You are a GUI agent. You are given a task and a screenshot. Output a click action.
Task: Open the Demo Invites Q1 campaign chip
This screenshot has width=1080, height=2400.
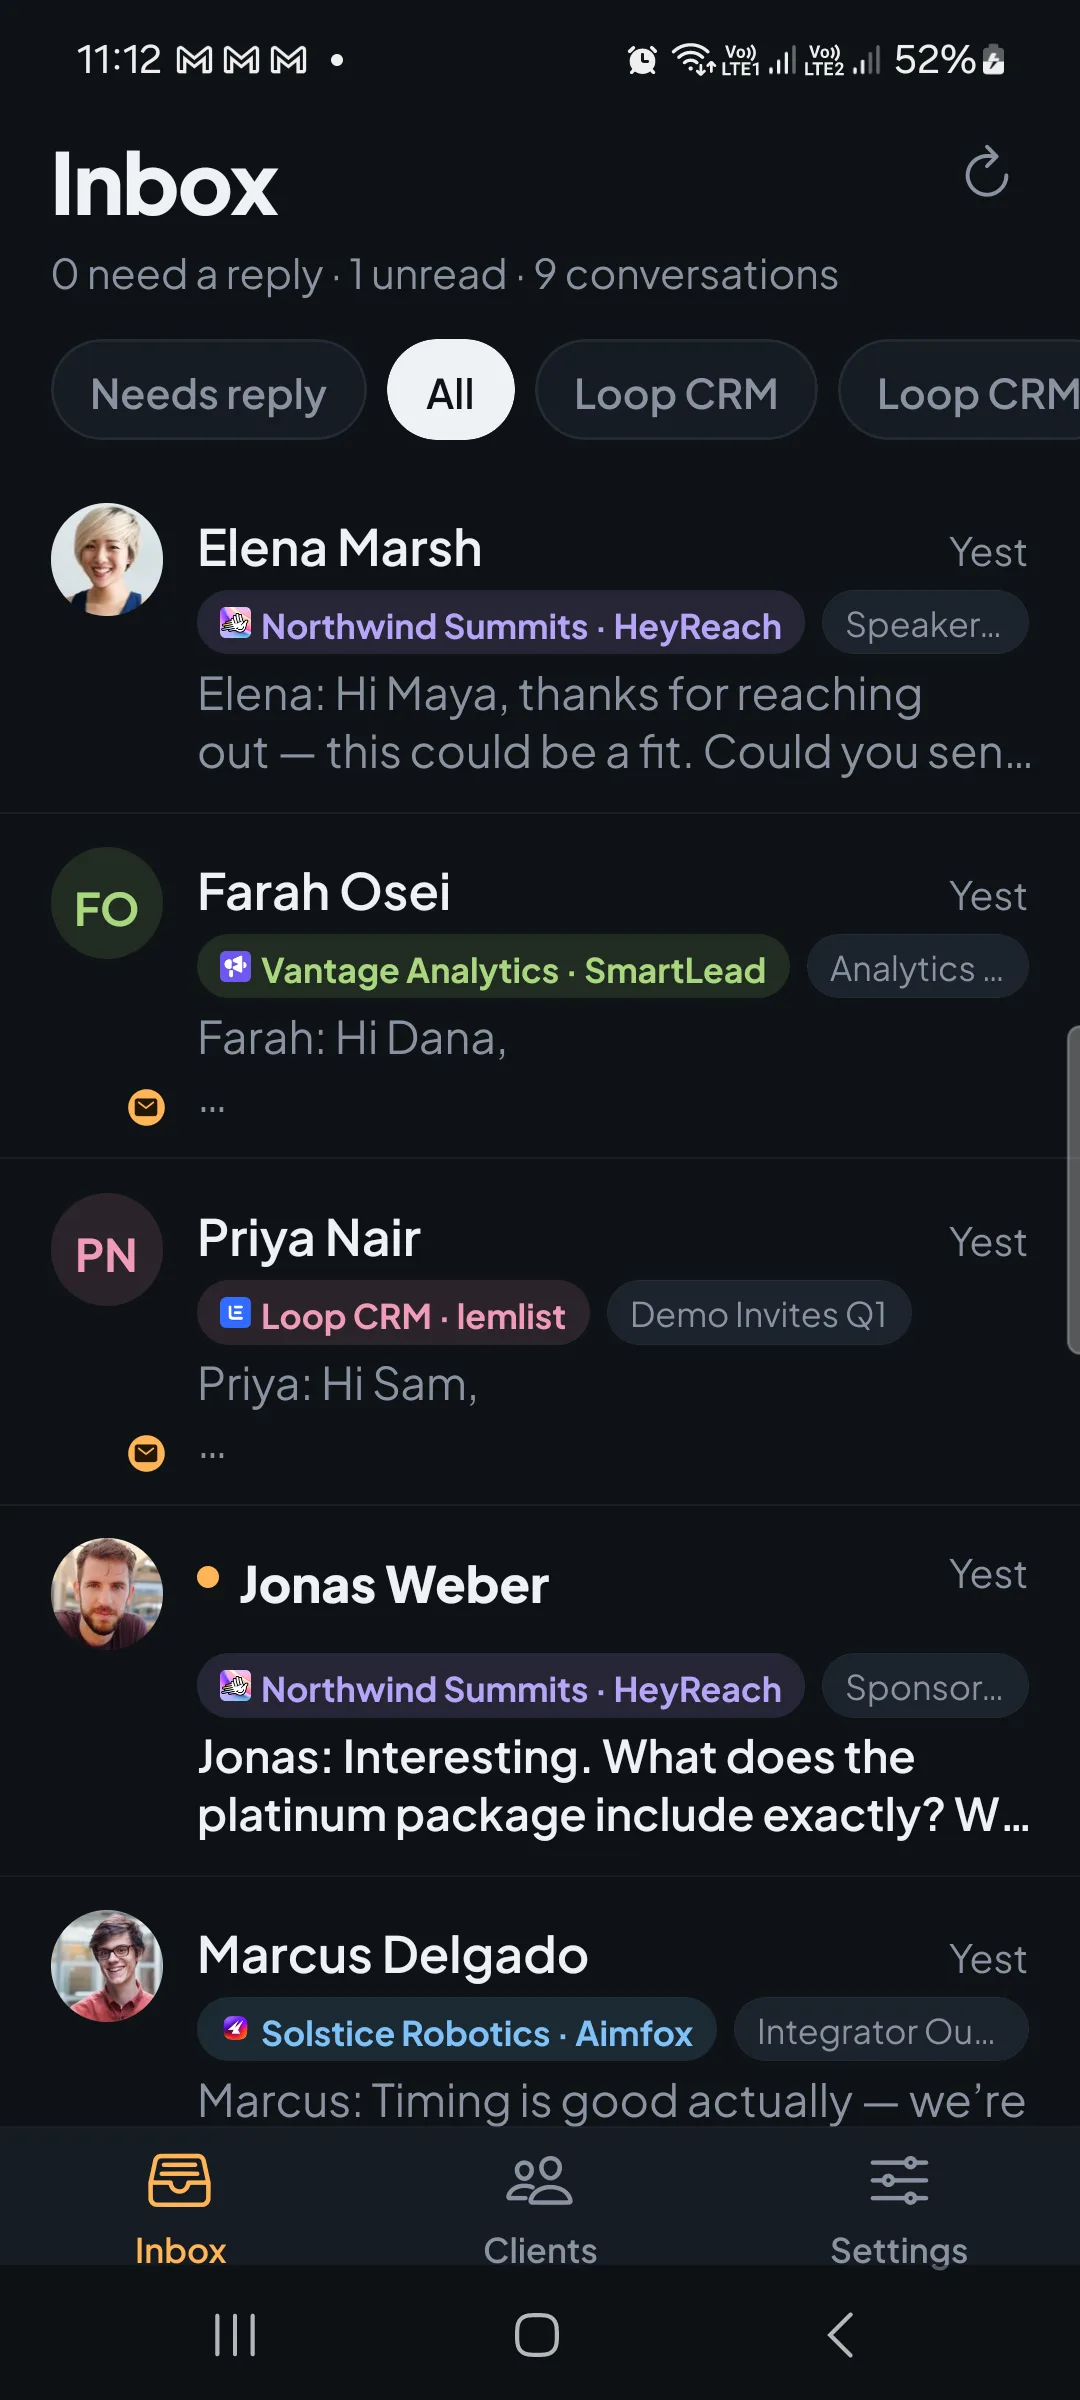(x=759, y=1313)
